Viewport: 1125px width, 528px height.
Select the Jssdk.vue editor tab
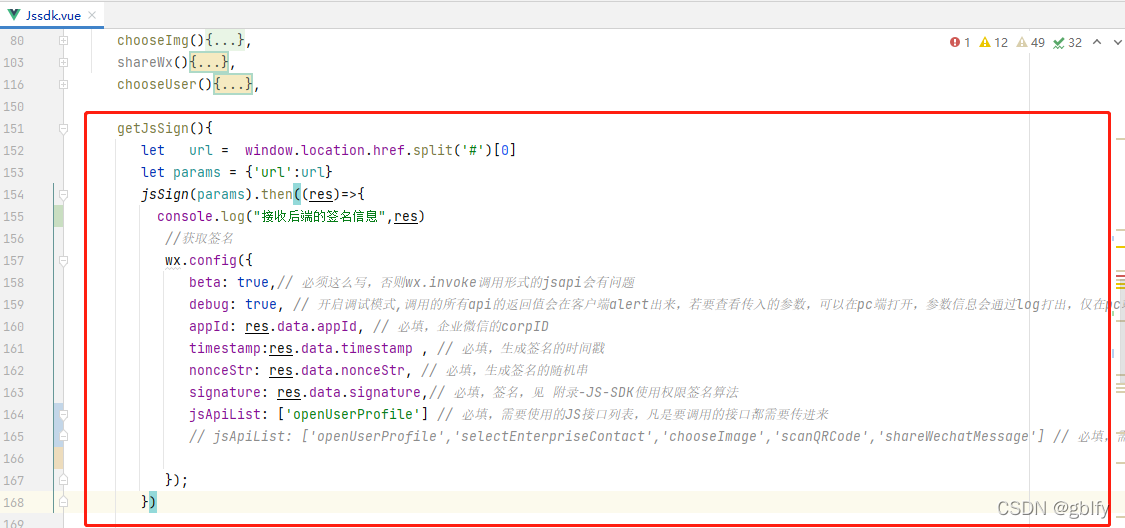click(x=52, y=14)
